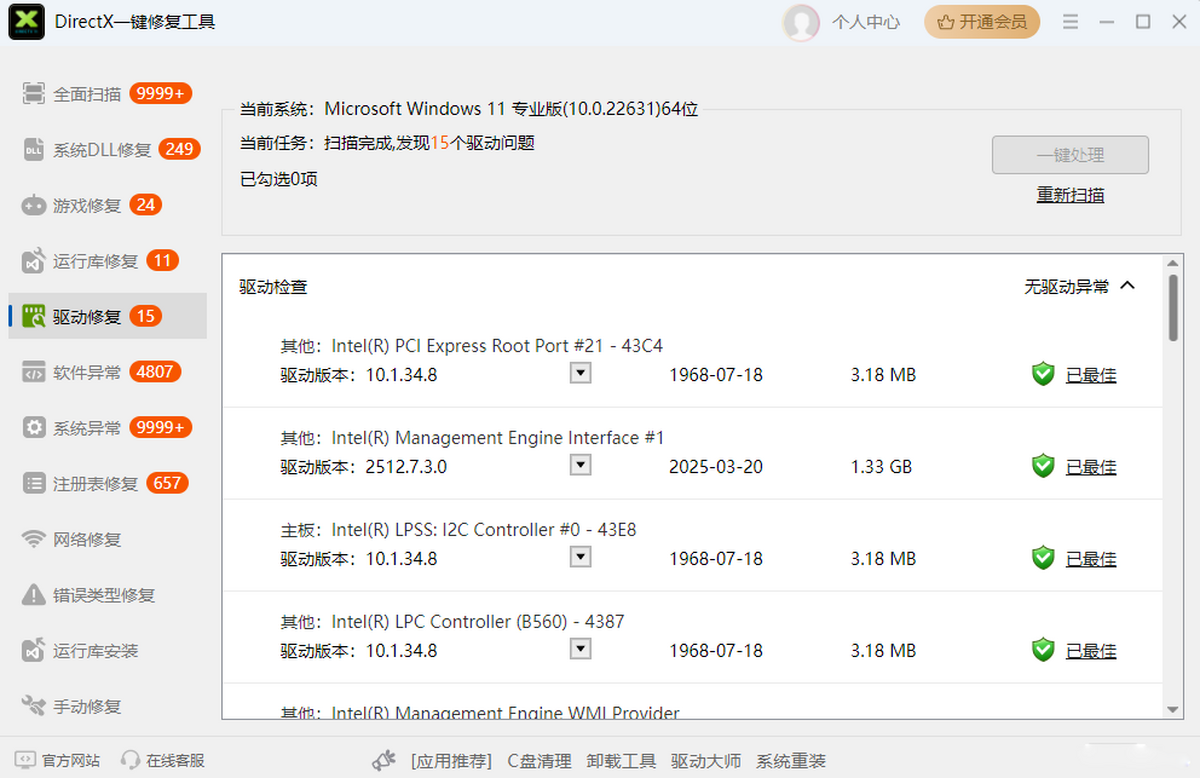
Task: Open C盘清理 in the bottom bar
Action: click(539, 761)
